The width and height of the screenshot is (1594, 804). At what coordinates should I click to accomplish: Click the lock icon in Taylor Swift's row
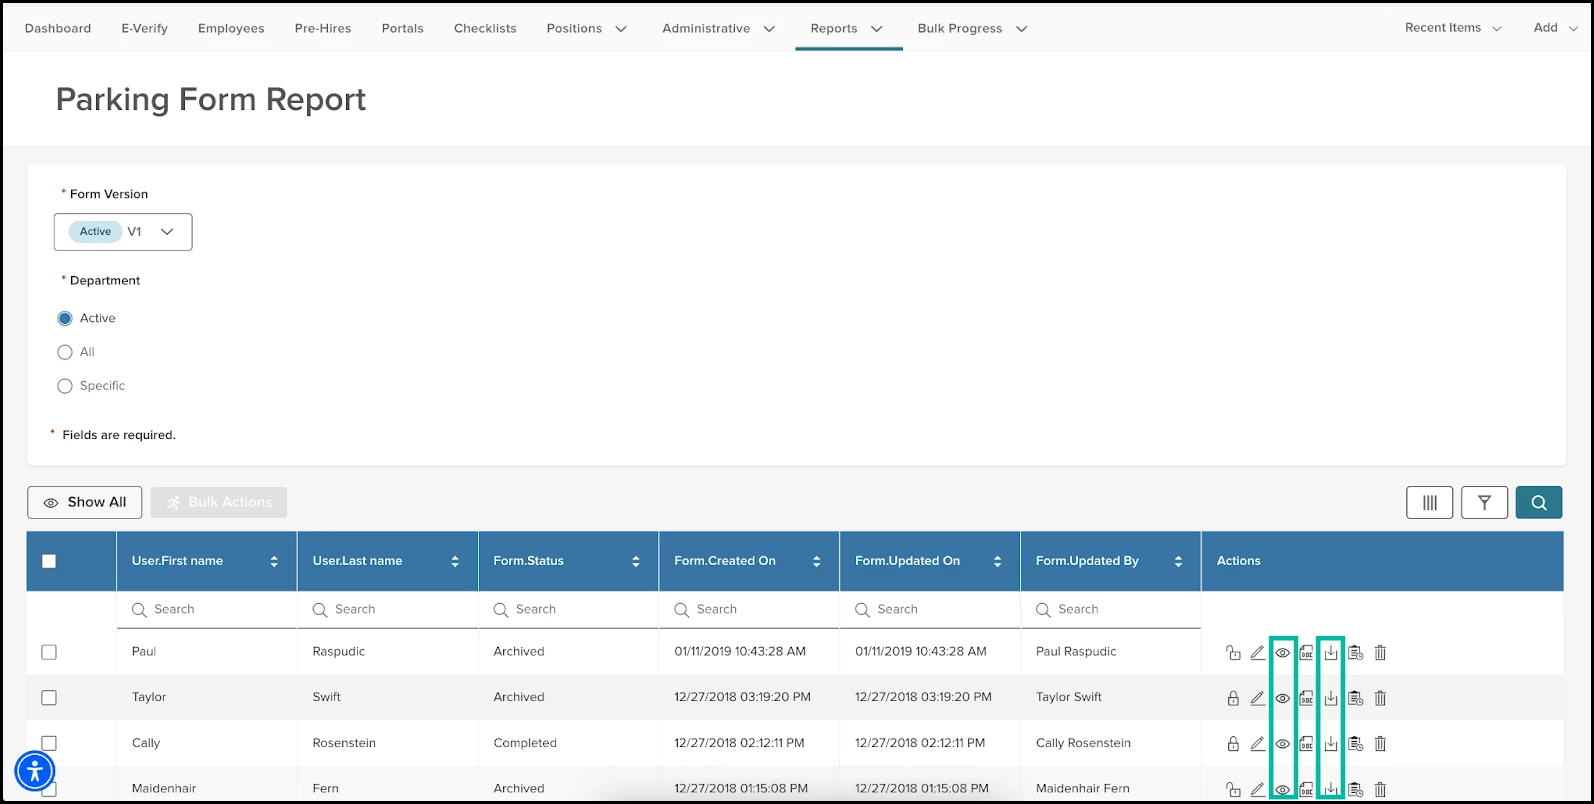pyautogui.click(x=1233, y=698)
